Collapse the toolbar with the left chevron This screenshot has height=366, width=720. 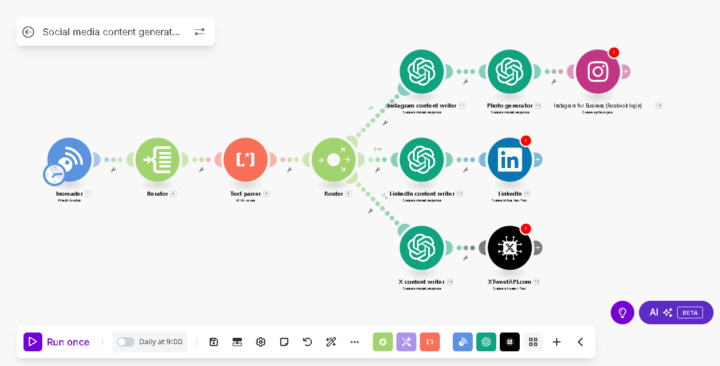pos(580,342)
